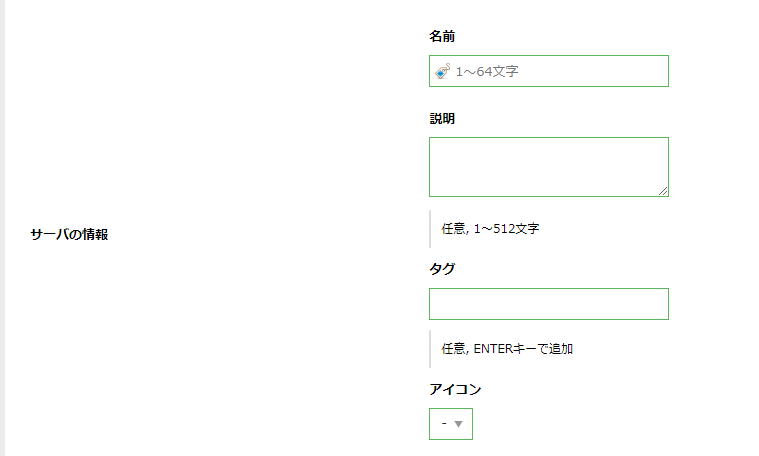
Task: Click the 1~64文字 placeholder text
Action: click(x=487, y=72)
